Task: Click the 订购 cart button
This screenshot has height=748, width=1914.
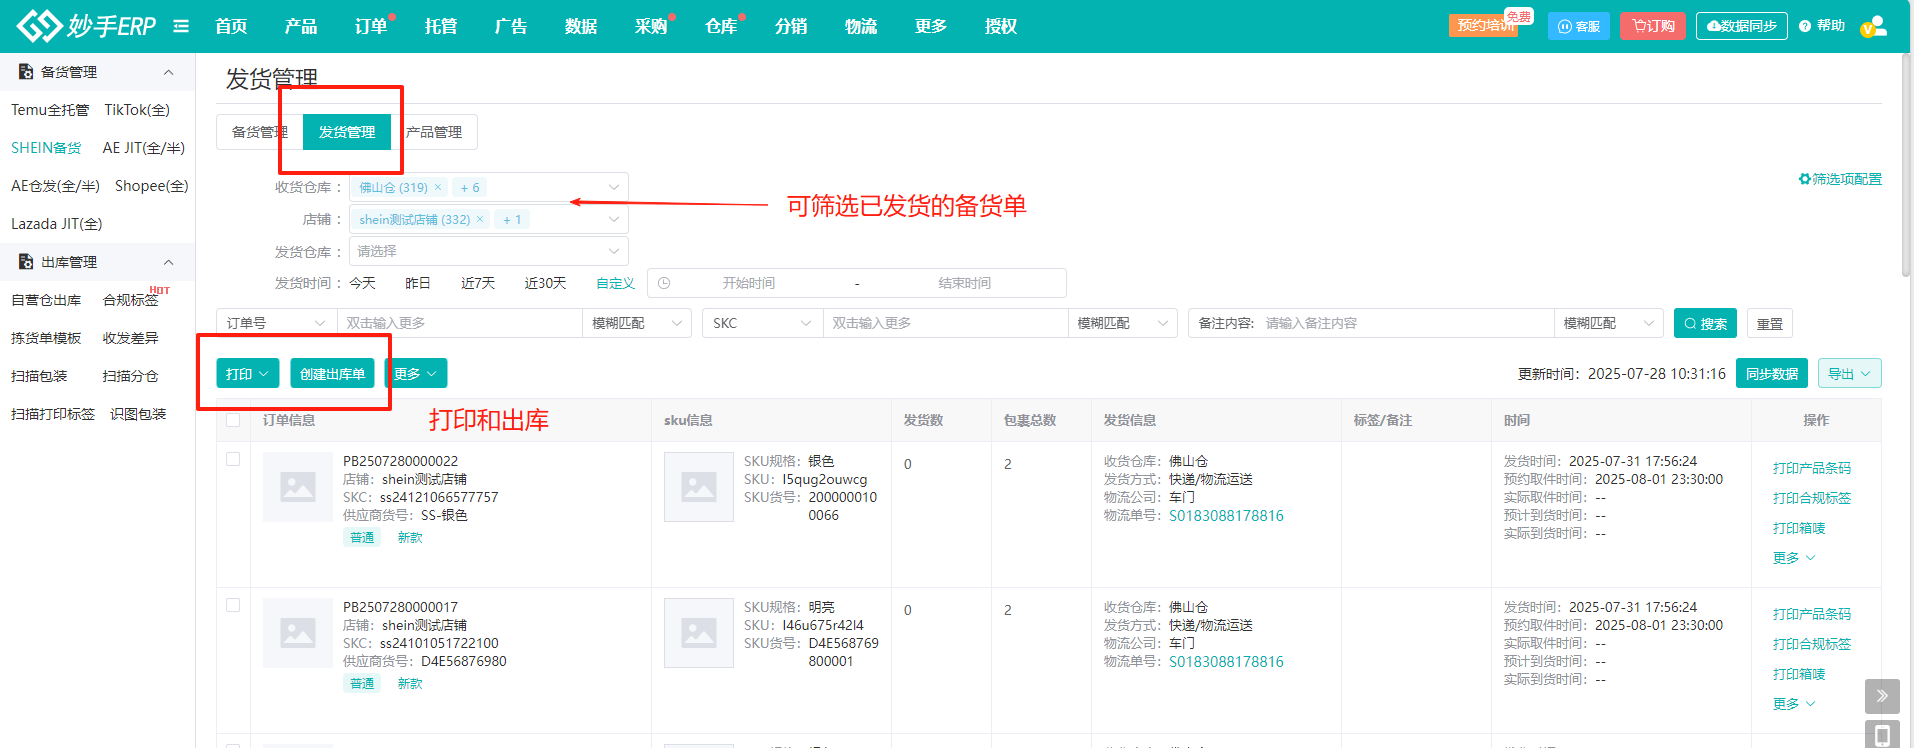Action: click(x=1653, y=26)
